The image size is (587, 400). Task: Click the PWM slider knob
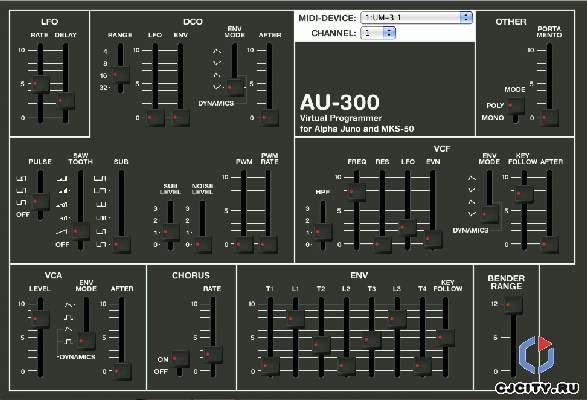(x=243, y=245)
